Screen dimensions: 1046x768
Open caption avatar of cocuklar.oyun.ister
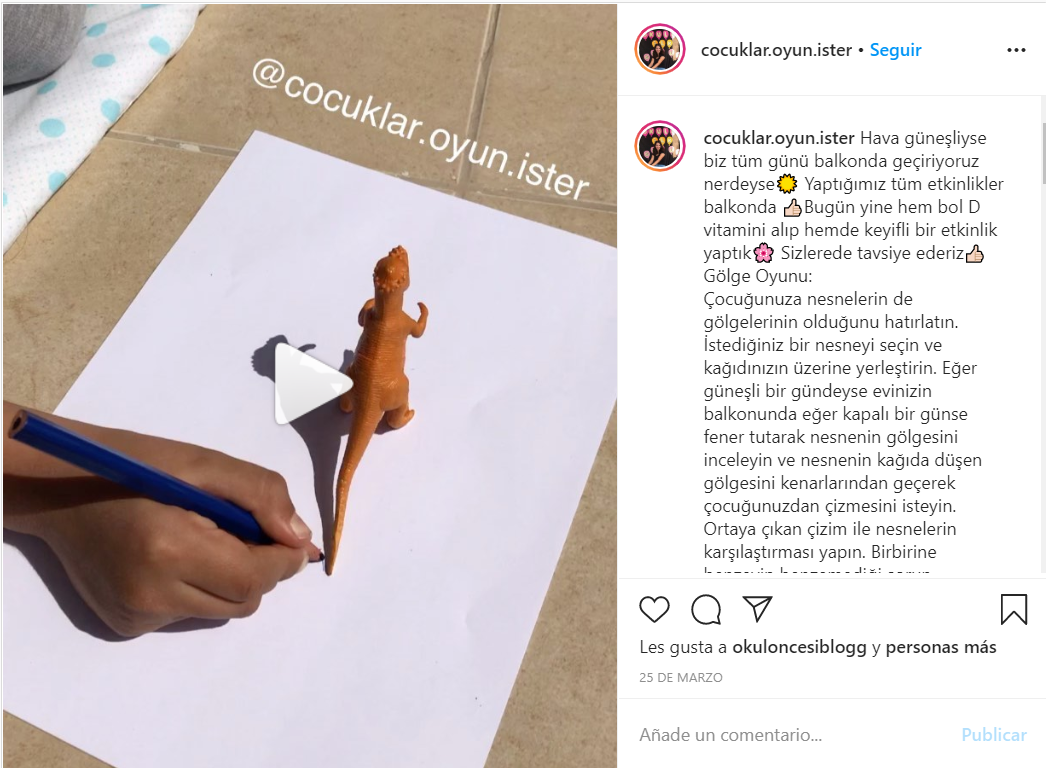(660, 146)
